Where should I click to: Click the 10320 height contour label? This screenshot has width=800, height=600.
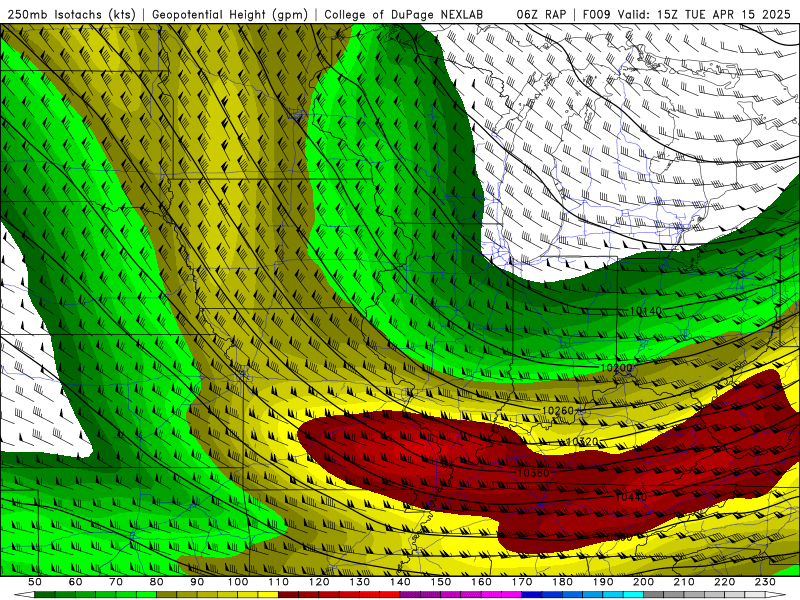(x=583, y=442)
